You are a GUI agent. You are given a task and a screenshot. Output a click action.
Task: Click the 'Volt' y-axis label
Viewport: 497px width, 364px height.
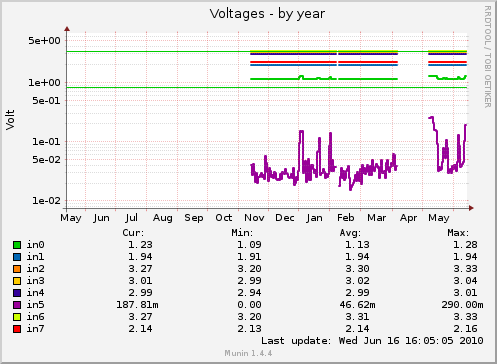[10, 120]
